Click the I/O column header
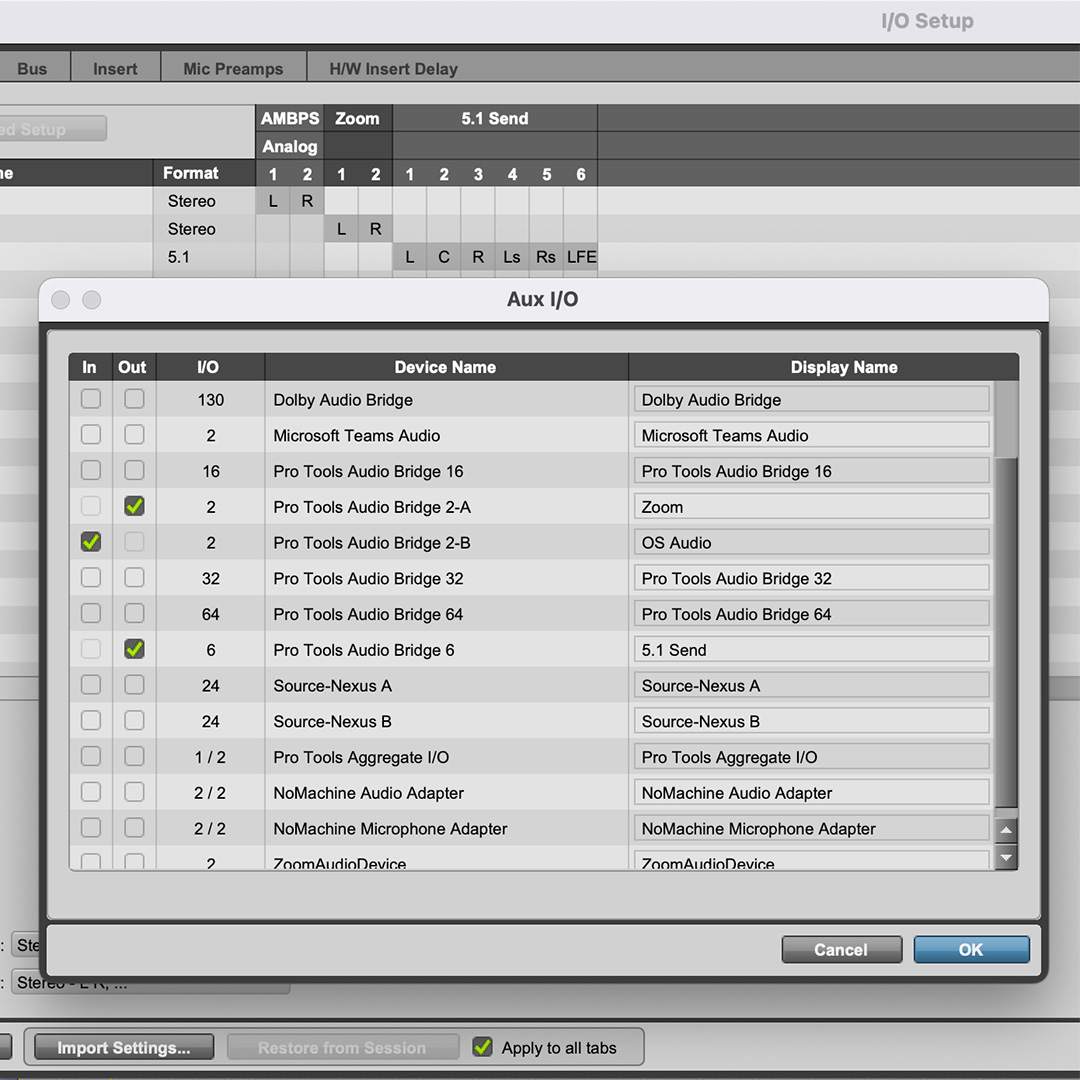 click(x=208, y=367)
